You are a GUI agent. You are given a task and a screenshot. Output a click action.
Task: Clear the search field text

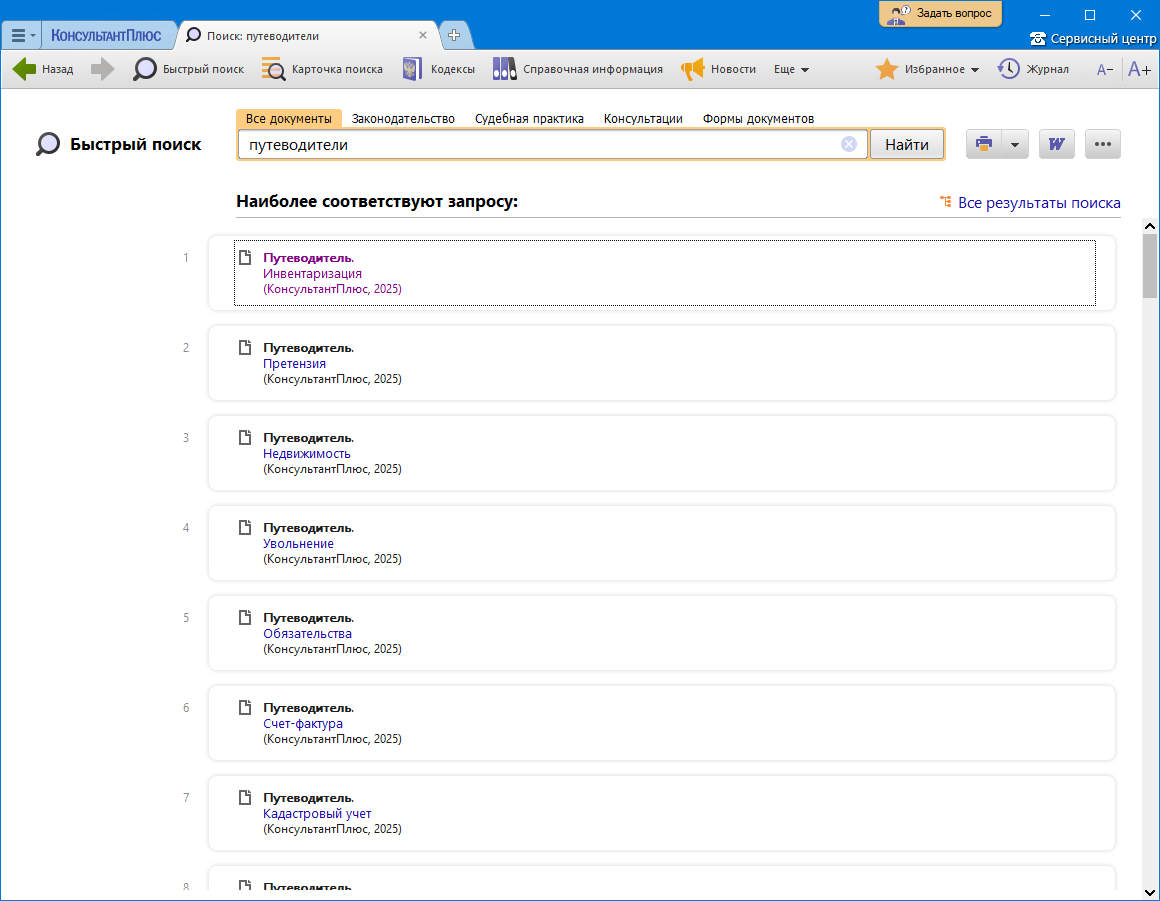(x=849, y=144)
